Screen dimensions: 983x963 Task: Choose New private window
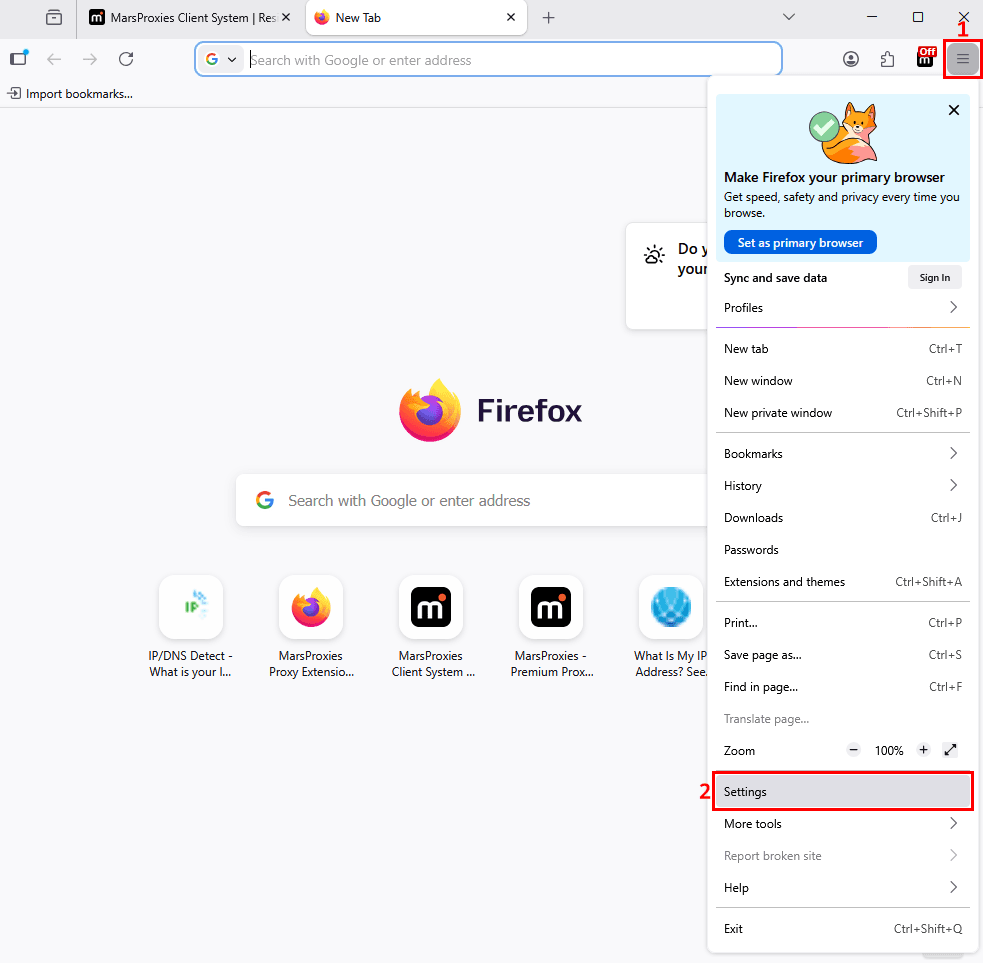(x=843, y=413)
